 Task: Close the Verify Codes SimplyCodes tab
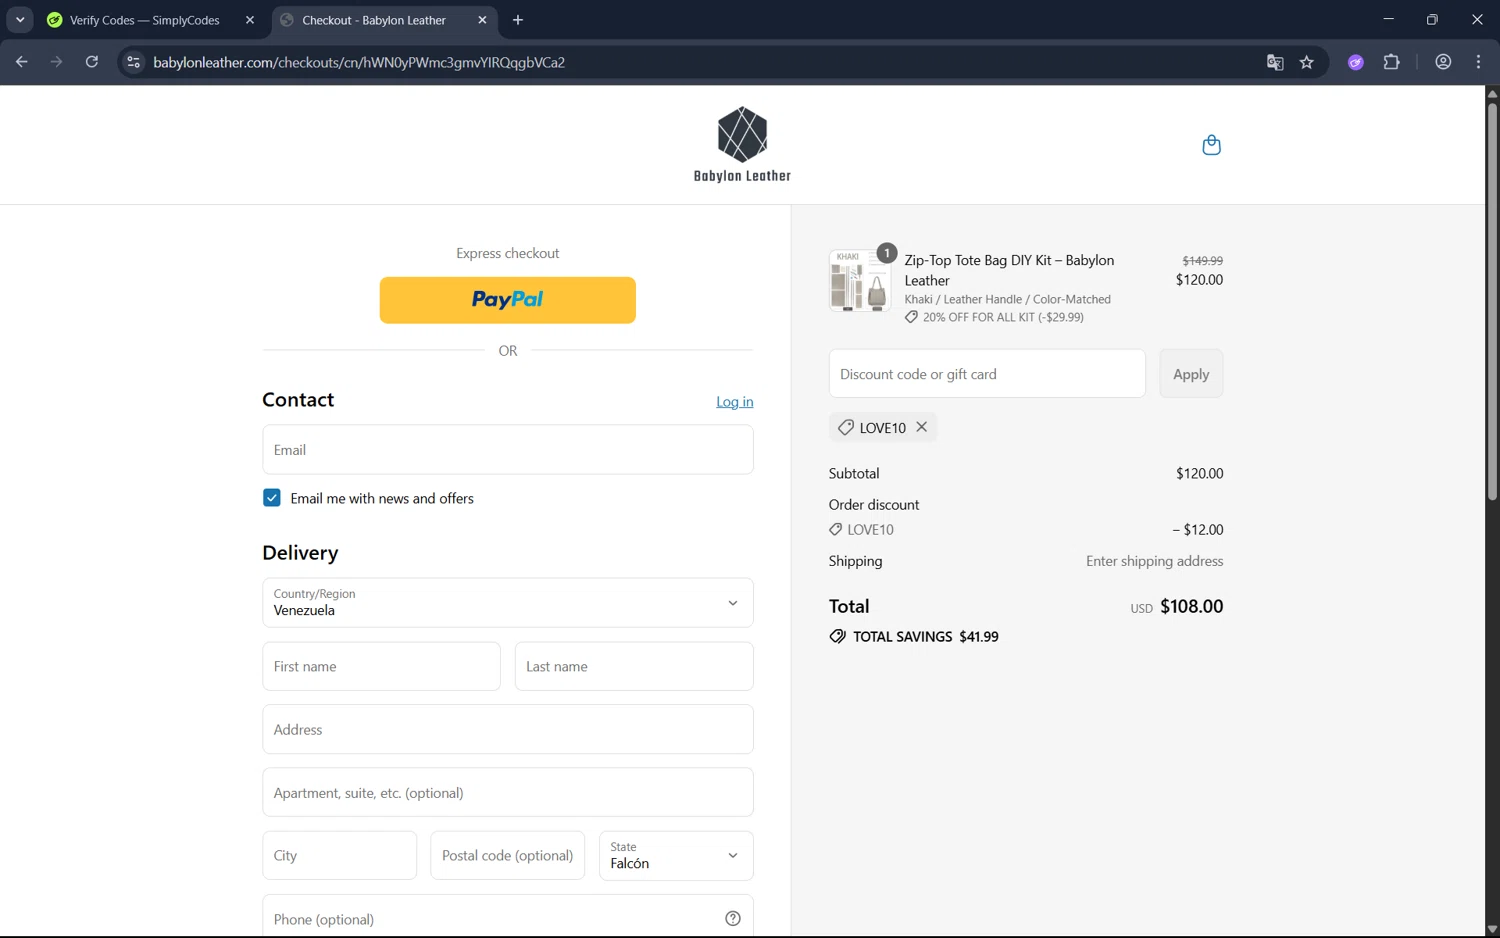tap(250, 20)
